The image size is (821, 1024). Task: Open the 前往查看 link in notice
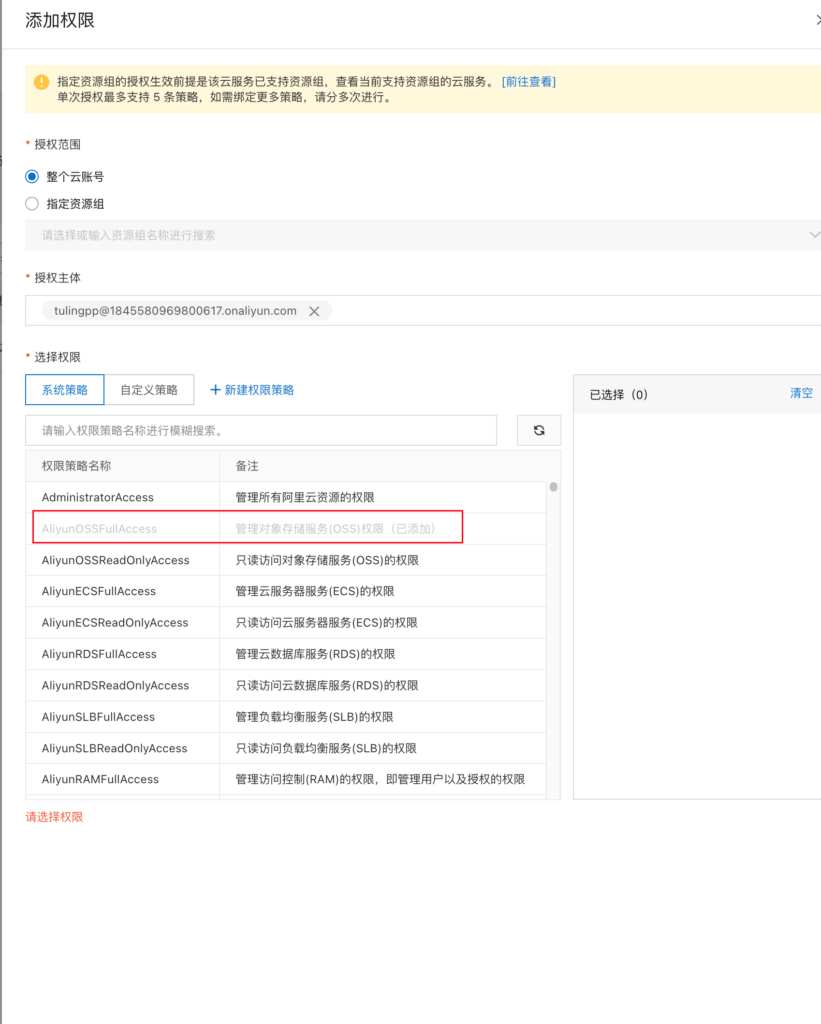click(x=529, y=82)
